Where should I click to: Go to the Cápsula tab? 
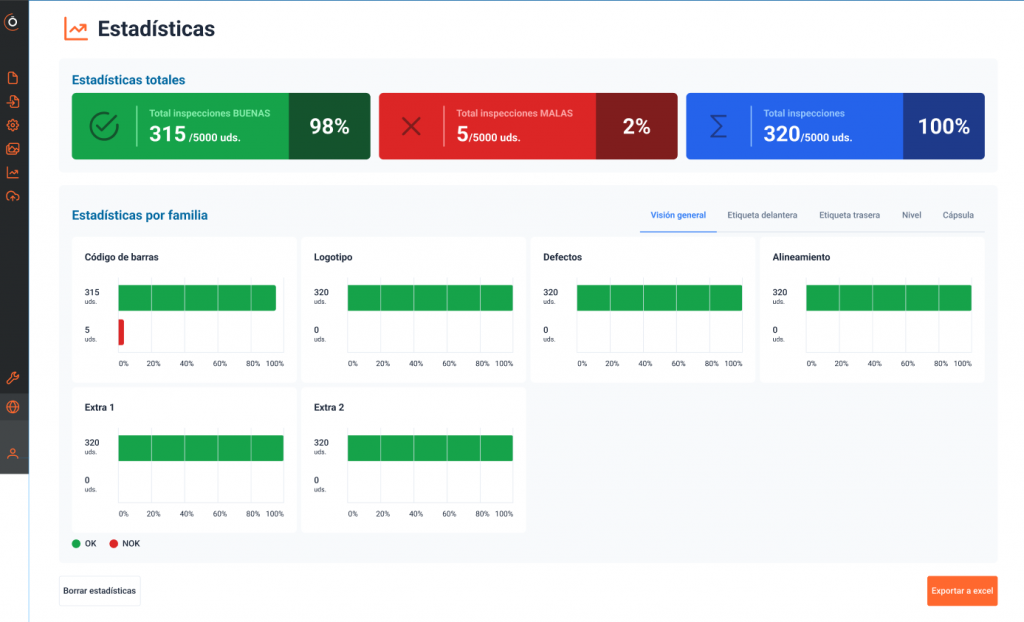point(958,215)
